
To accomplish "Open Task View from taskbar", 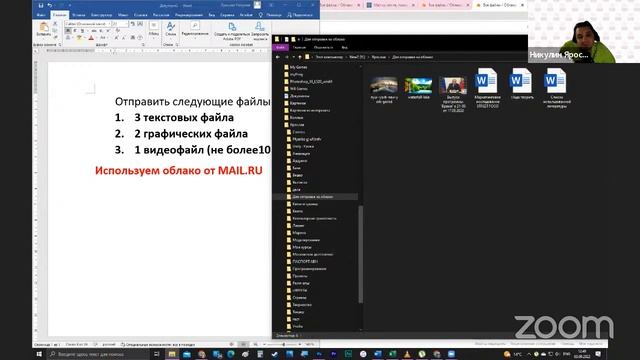I will [157, 354].
